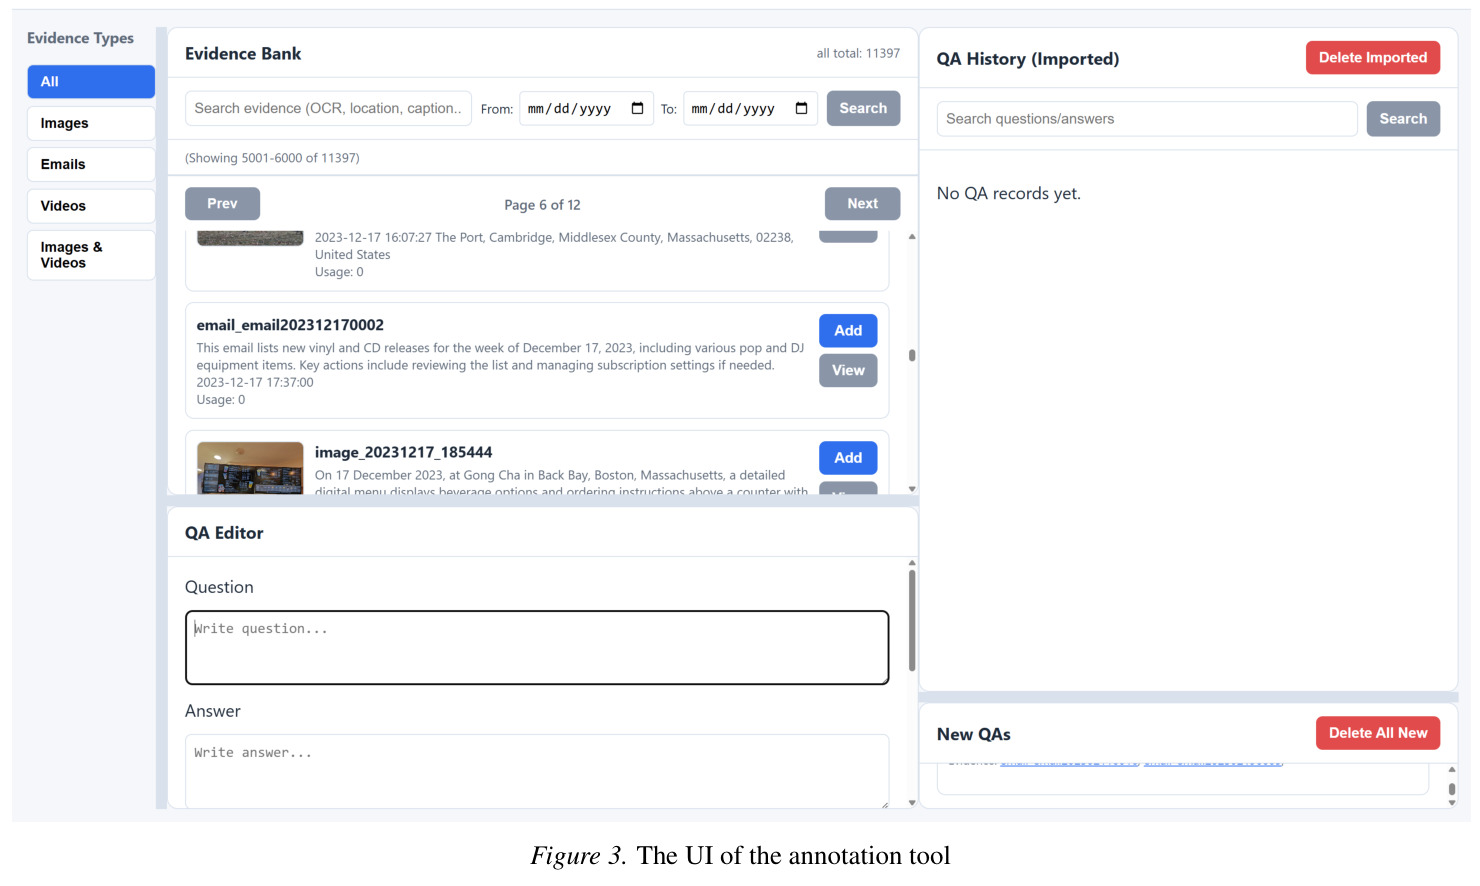The image size is (1480, 886).
Task: Add email_email202312170002 to the QA
Action: [x=848, y=330]
